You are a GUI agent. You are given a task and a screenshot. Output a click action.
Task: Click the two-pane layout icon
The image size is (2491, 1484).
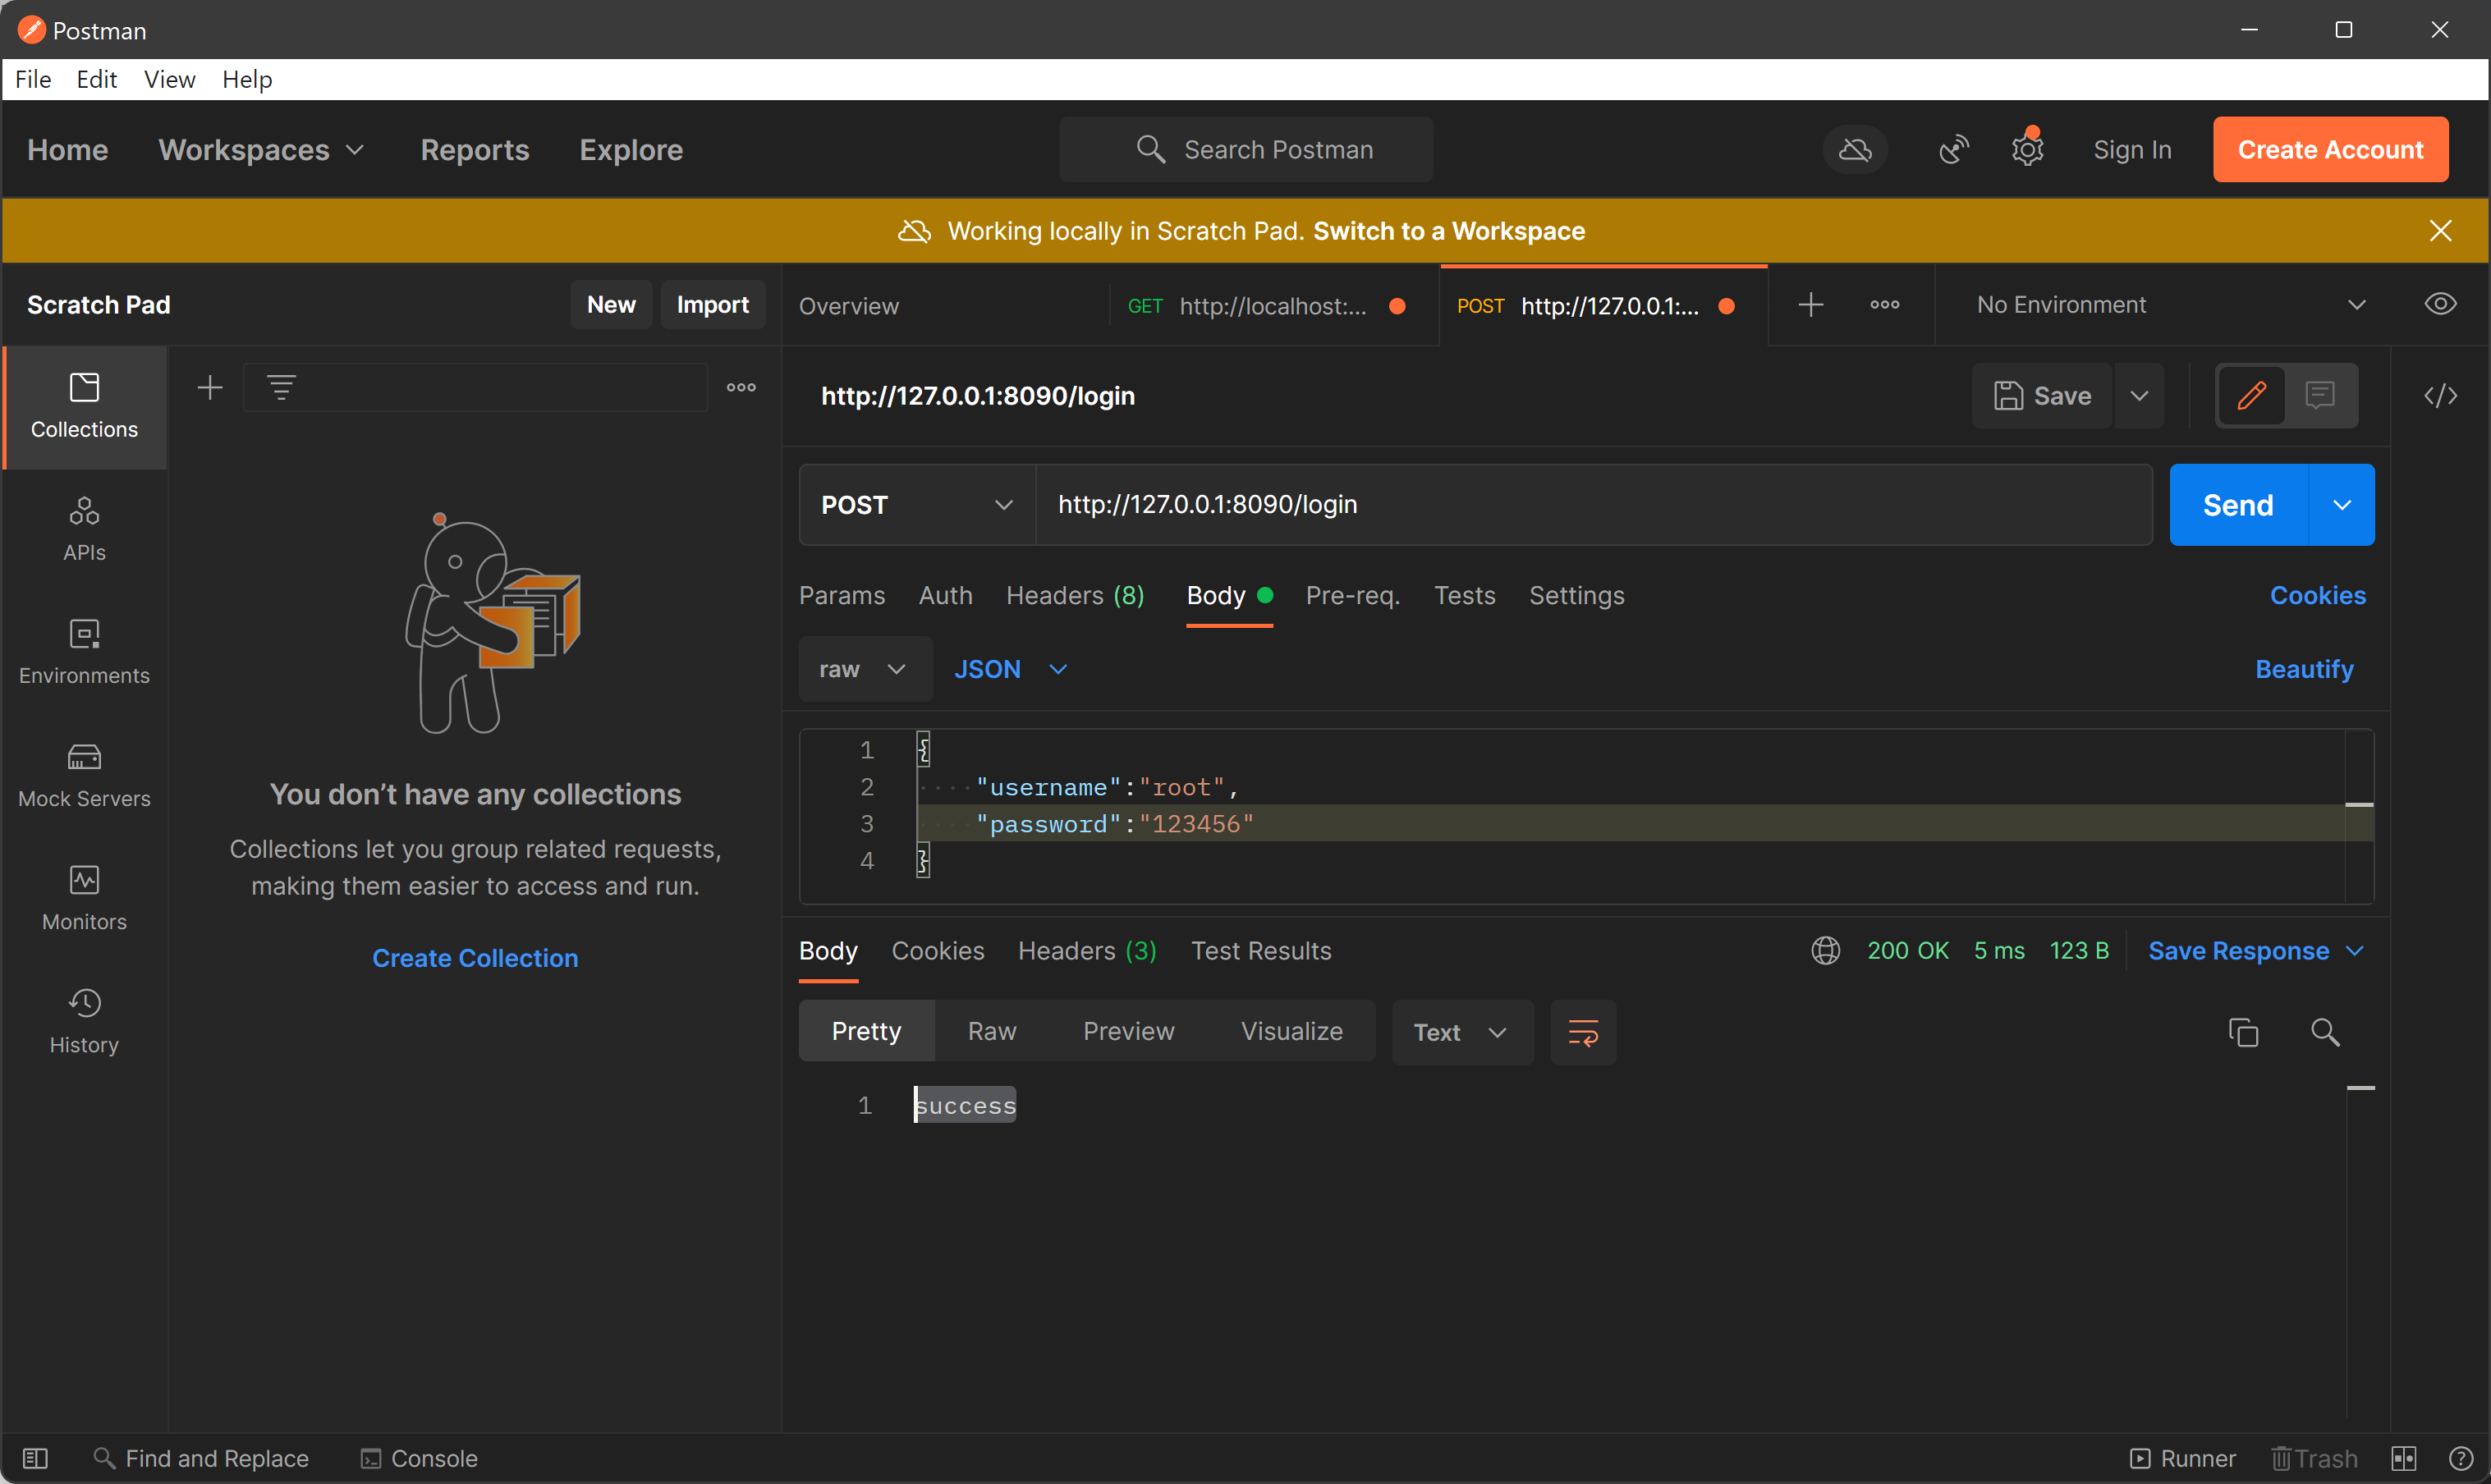[x=2404, y=1459]
